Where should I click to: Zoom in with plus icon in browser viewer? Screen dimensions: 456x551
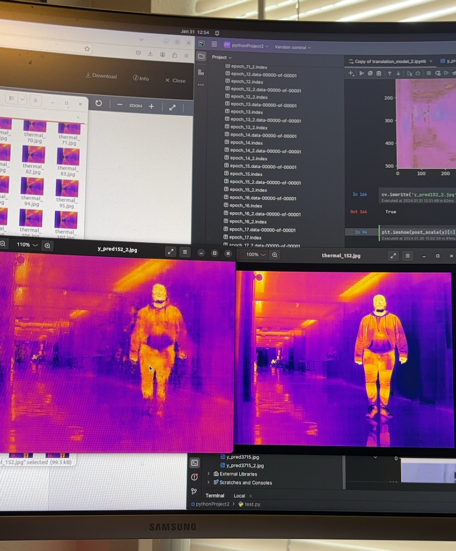pyautogui.click(x=151, y=106)
